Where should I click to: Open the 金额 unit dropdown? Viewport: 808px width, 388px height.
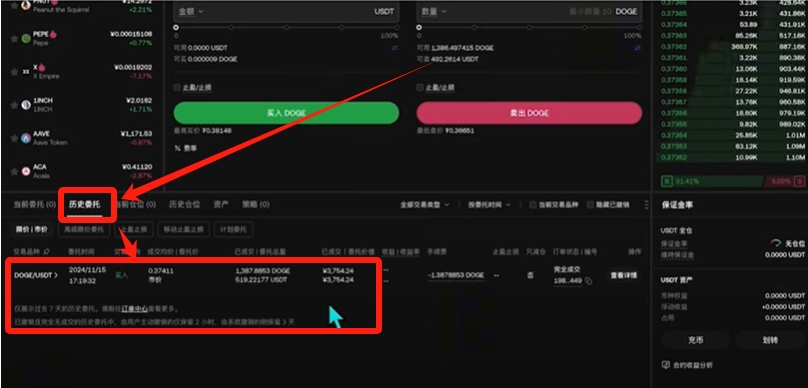[191, 11]
